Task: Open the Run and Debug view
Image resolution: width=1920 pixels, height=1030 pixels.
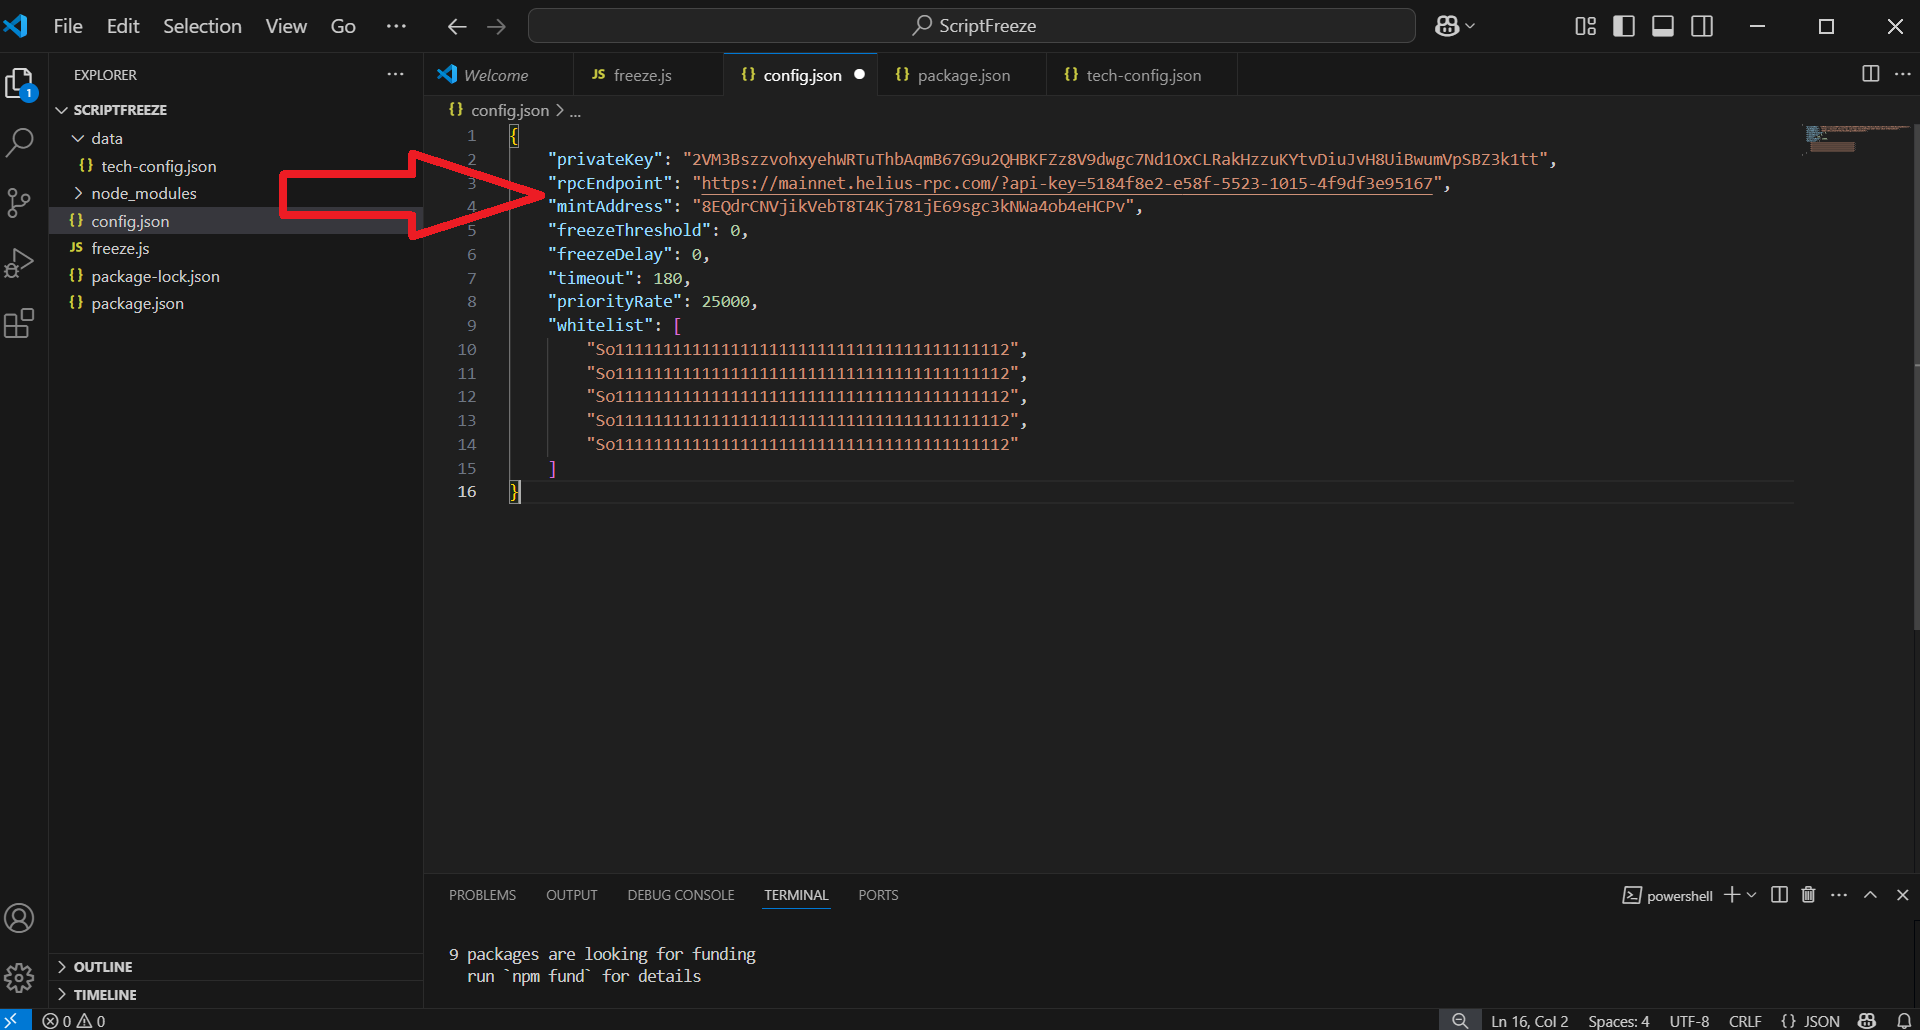Action: [x=20, y=263]
